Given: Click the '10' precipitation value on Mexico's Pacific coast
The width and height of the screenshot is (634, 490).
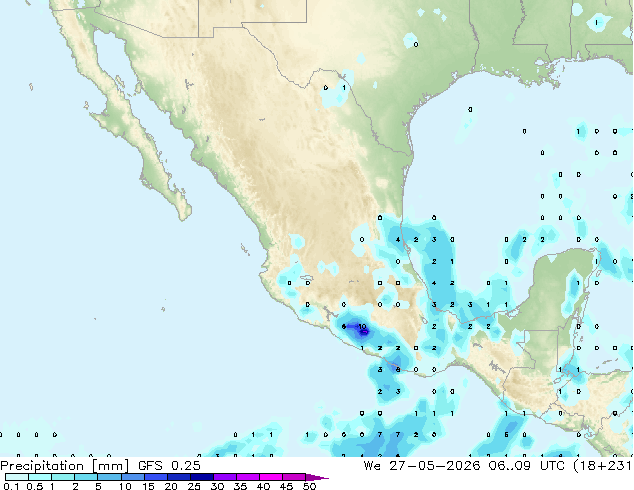Looking at the screenshot, I should [x=362, y=326].
